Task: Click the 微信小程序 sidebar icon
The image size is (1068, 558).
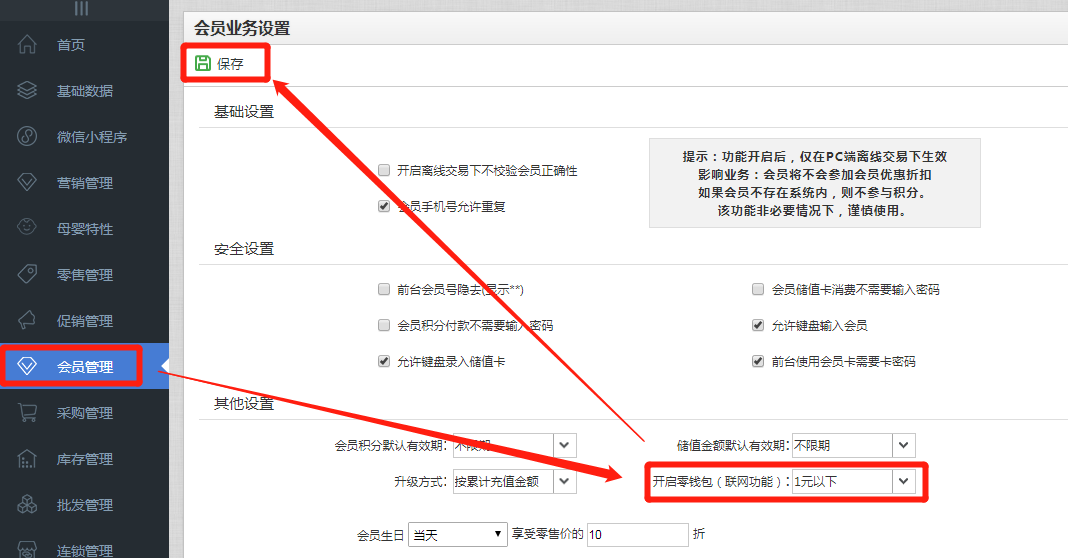Action: (27, 136)
